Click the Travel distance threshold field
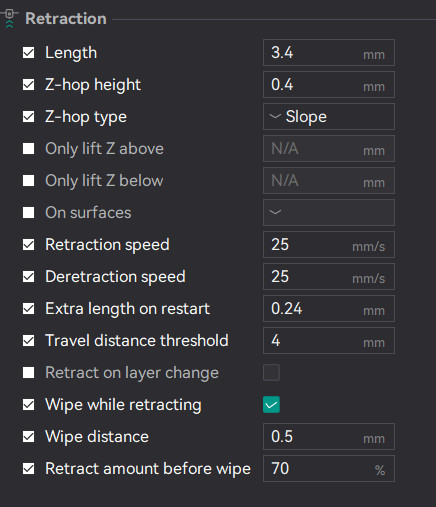 coord(329,341)
